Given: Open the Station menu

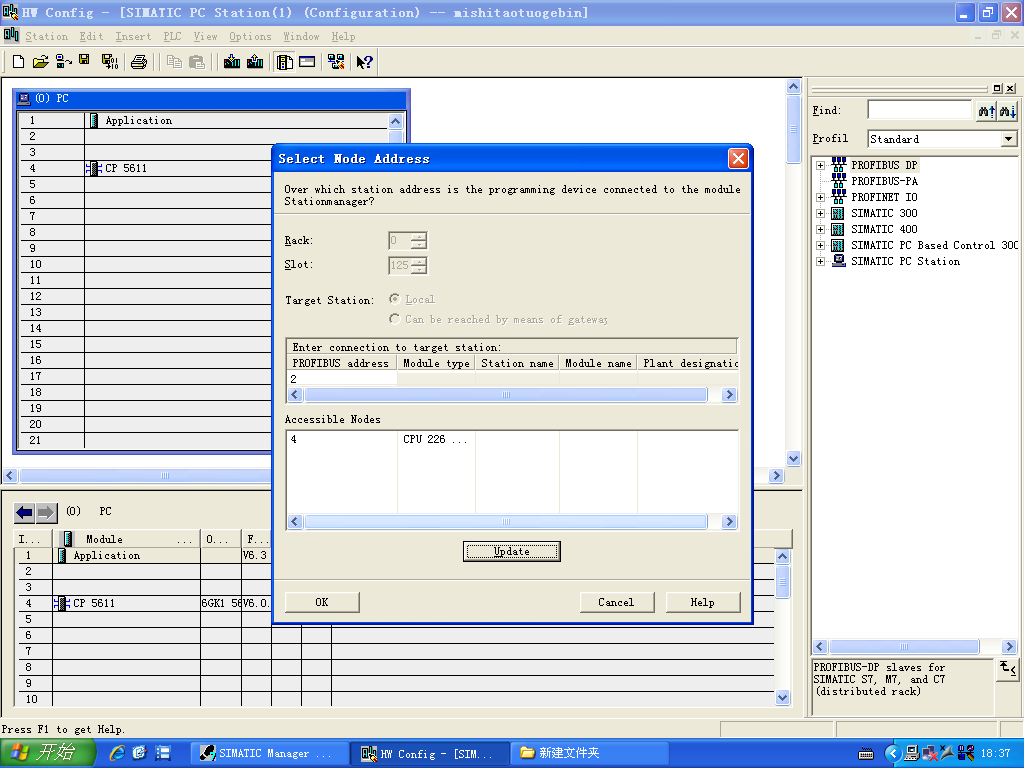Looking at the screenshot, I should [x=46, y=37].
